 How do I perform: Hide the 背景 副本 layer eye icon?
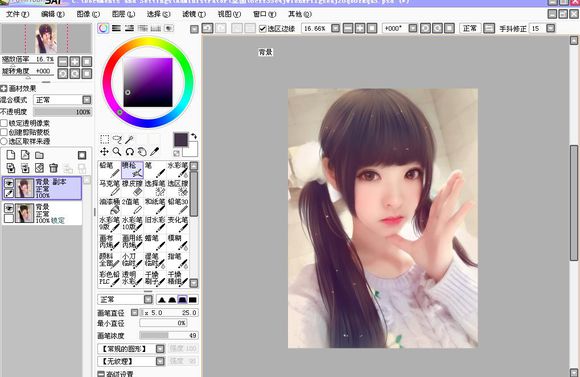coord(9,183)
